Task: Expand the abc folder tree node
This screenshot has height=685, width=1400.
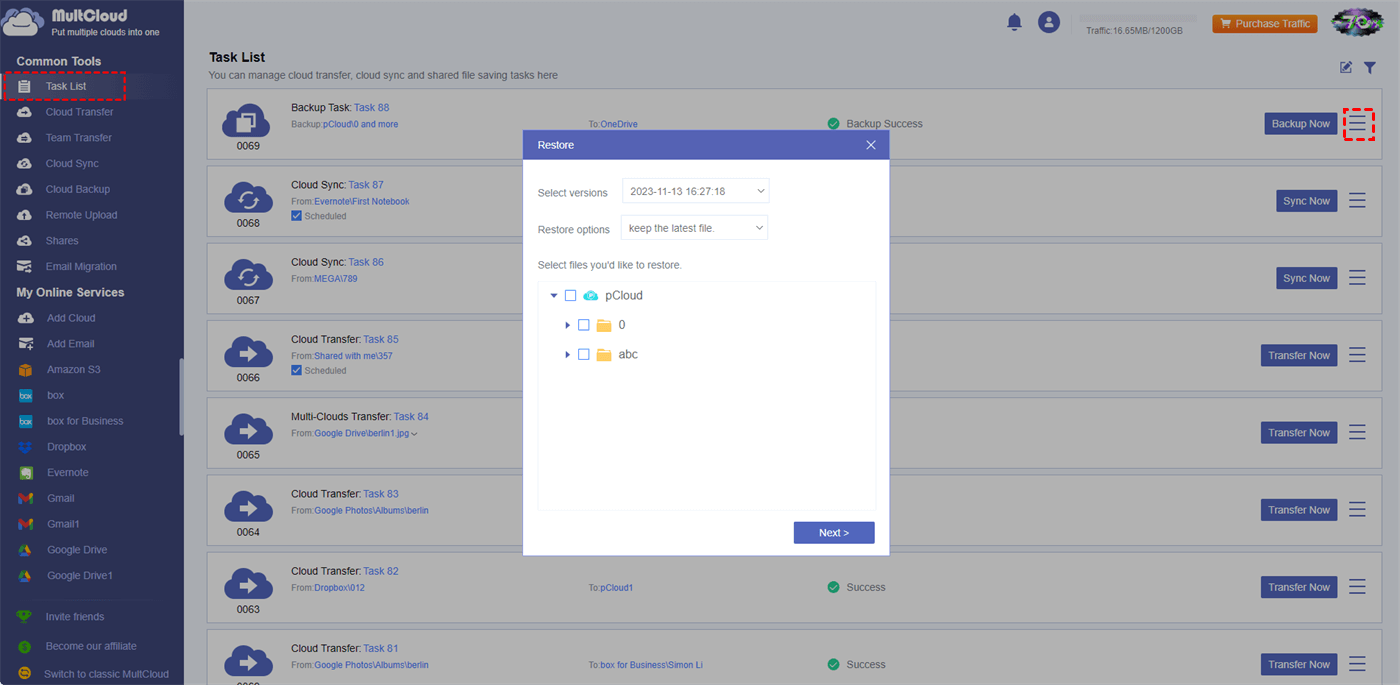Action: coord(567,355)
